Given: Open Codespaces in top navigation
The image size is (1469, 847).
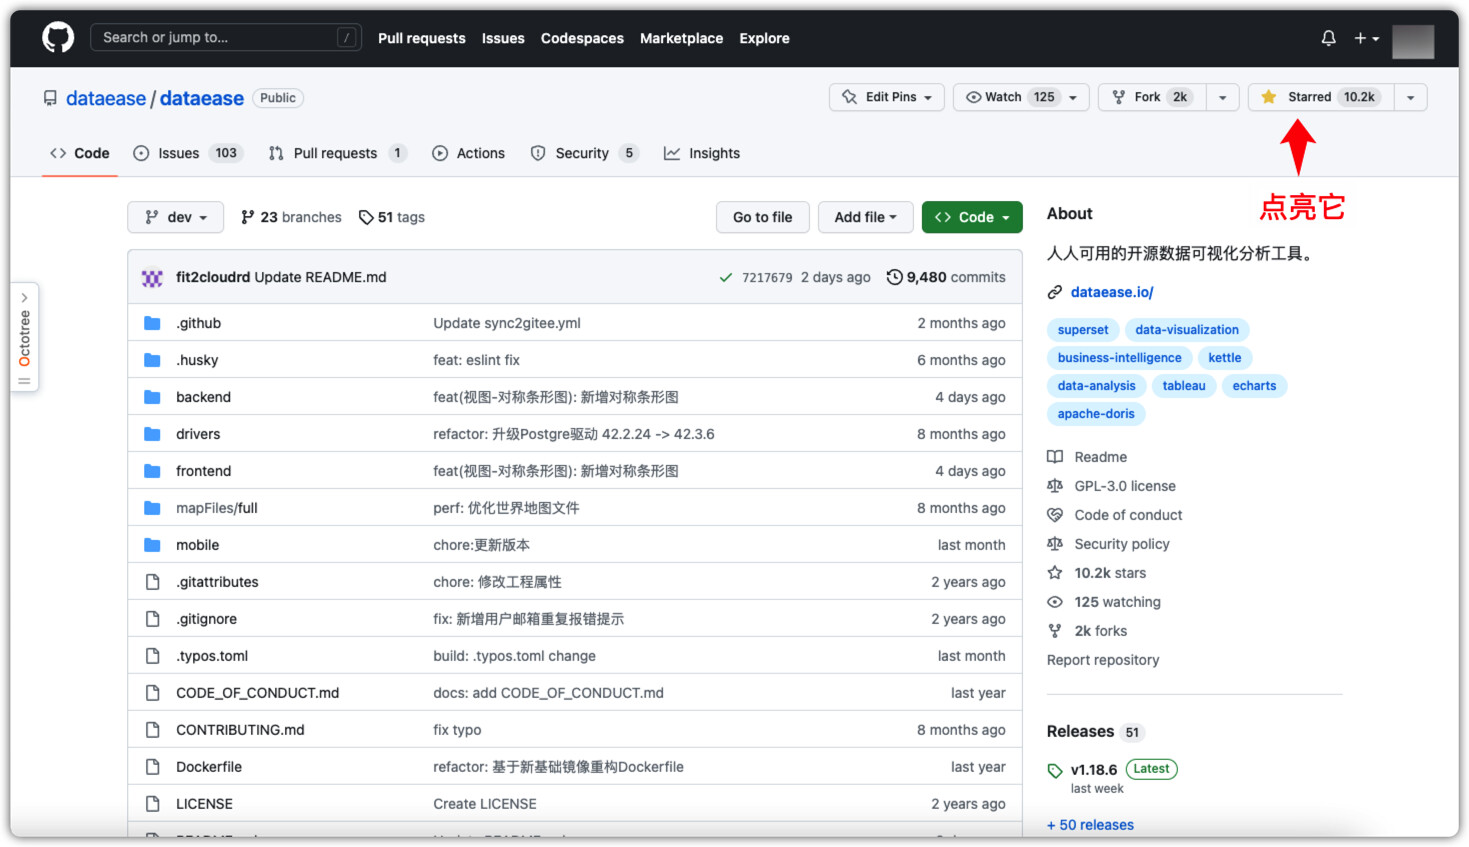Looking at the screenshot, I should [x=582, y=38].
